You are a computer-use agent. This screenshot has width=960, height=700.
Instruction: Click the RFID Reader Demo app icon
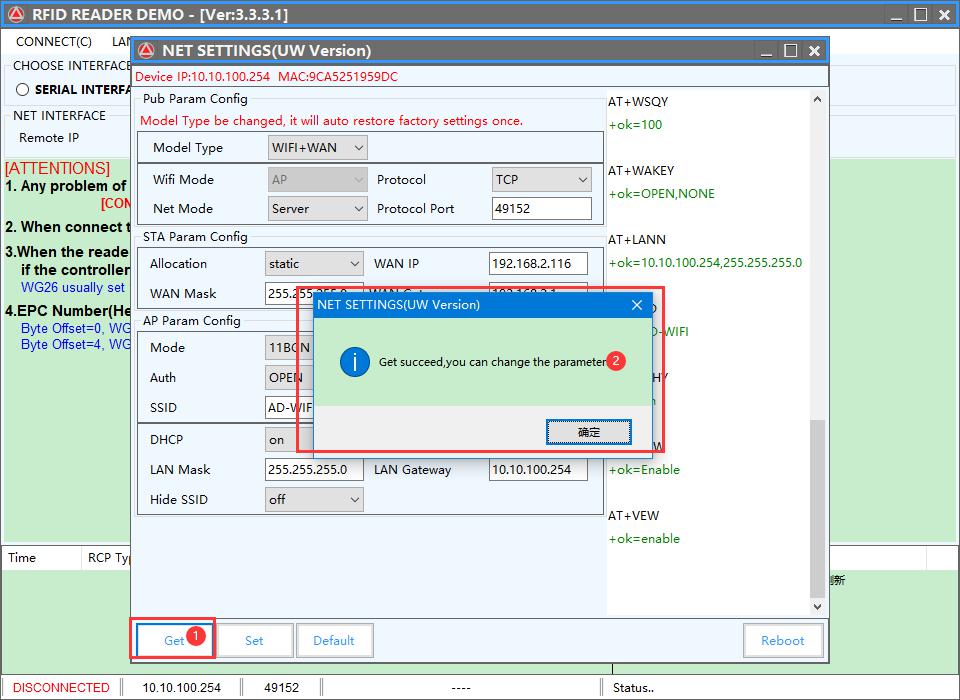pyautogui.click(x=16, y=14)
